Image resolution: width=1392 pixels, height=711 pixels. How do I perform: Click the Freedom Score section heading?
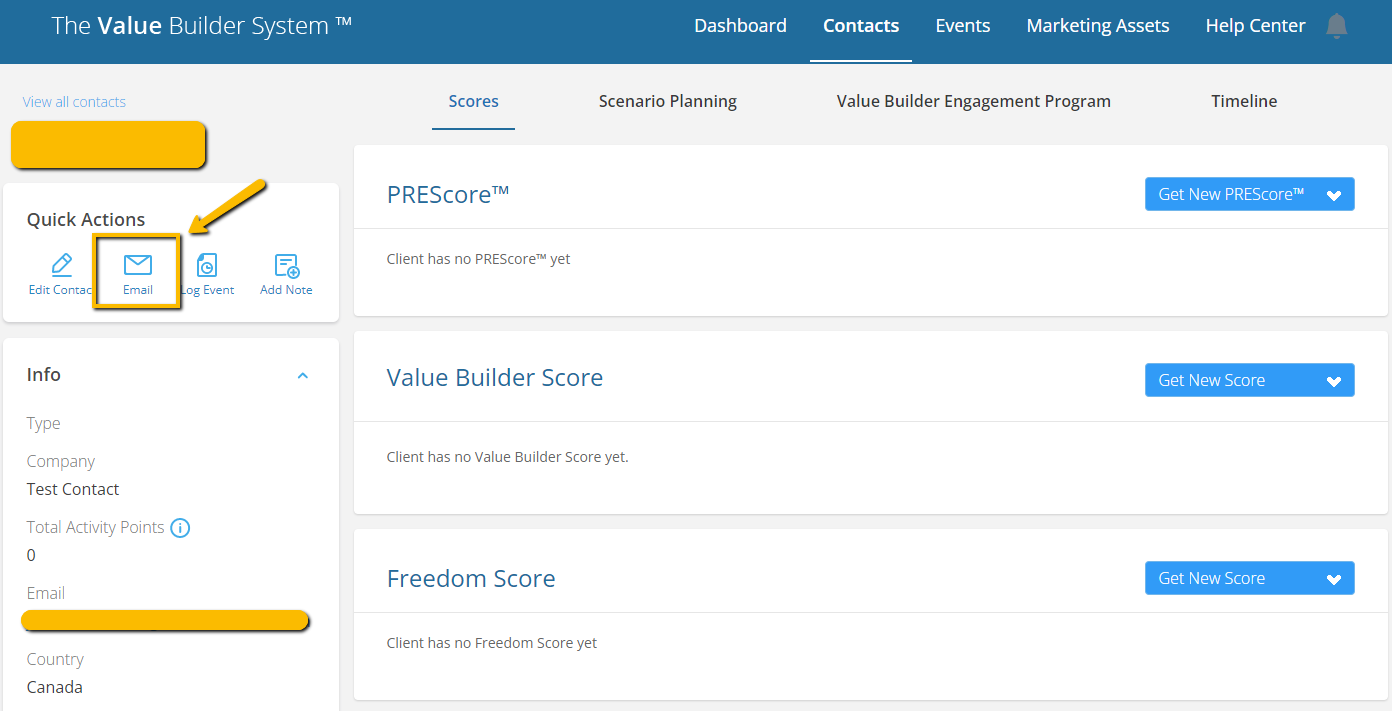[x=471, y=578]
